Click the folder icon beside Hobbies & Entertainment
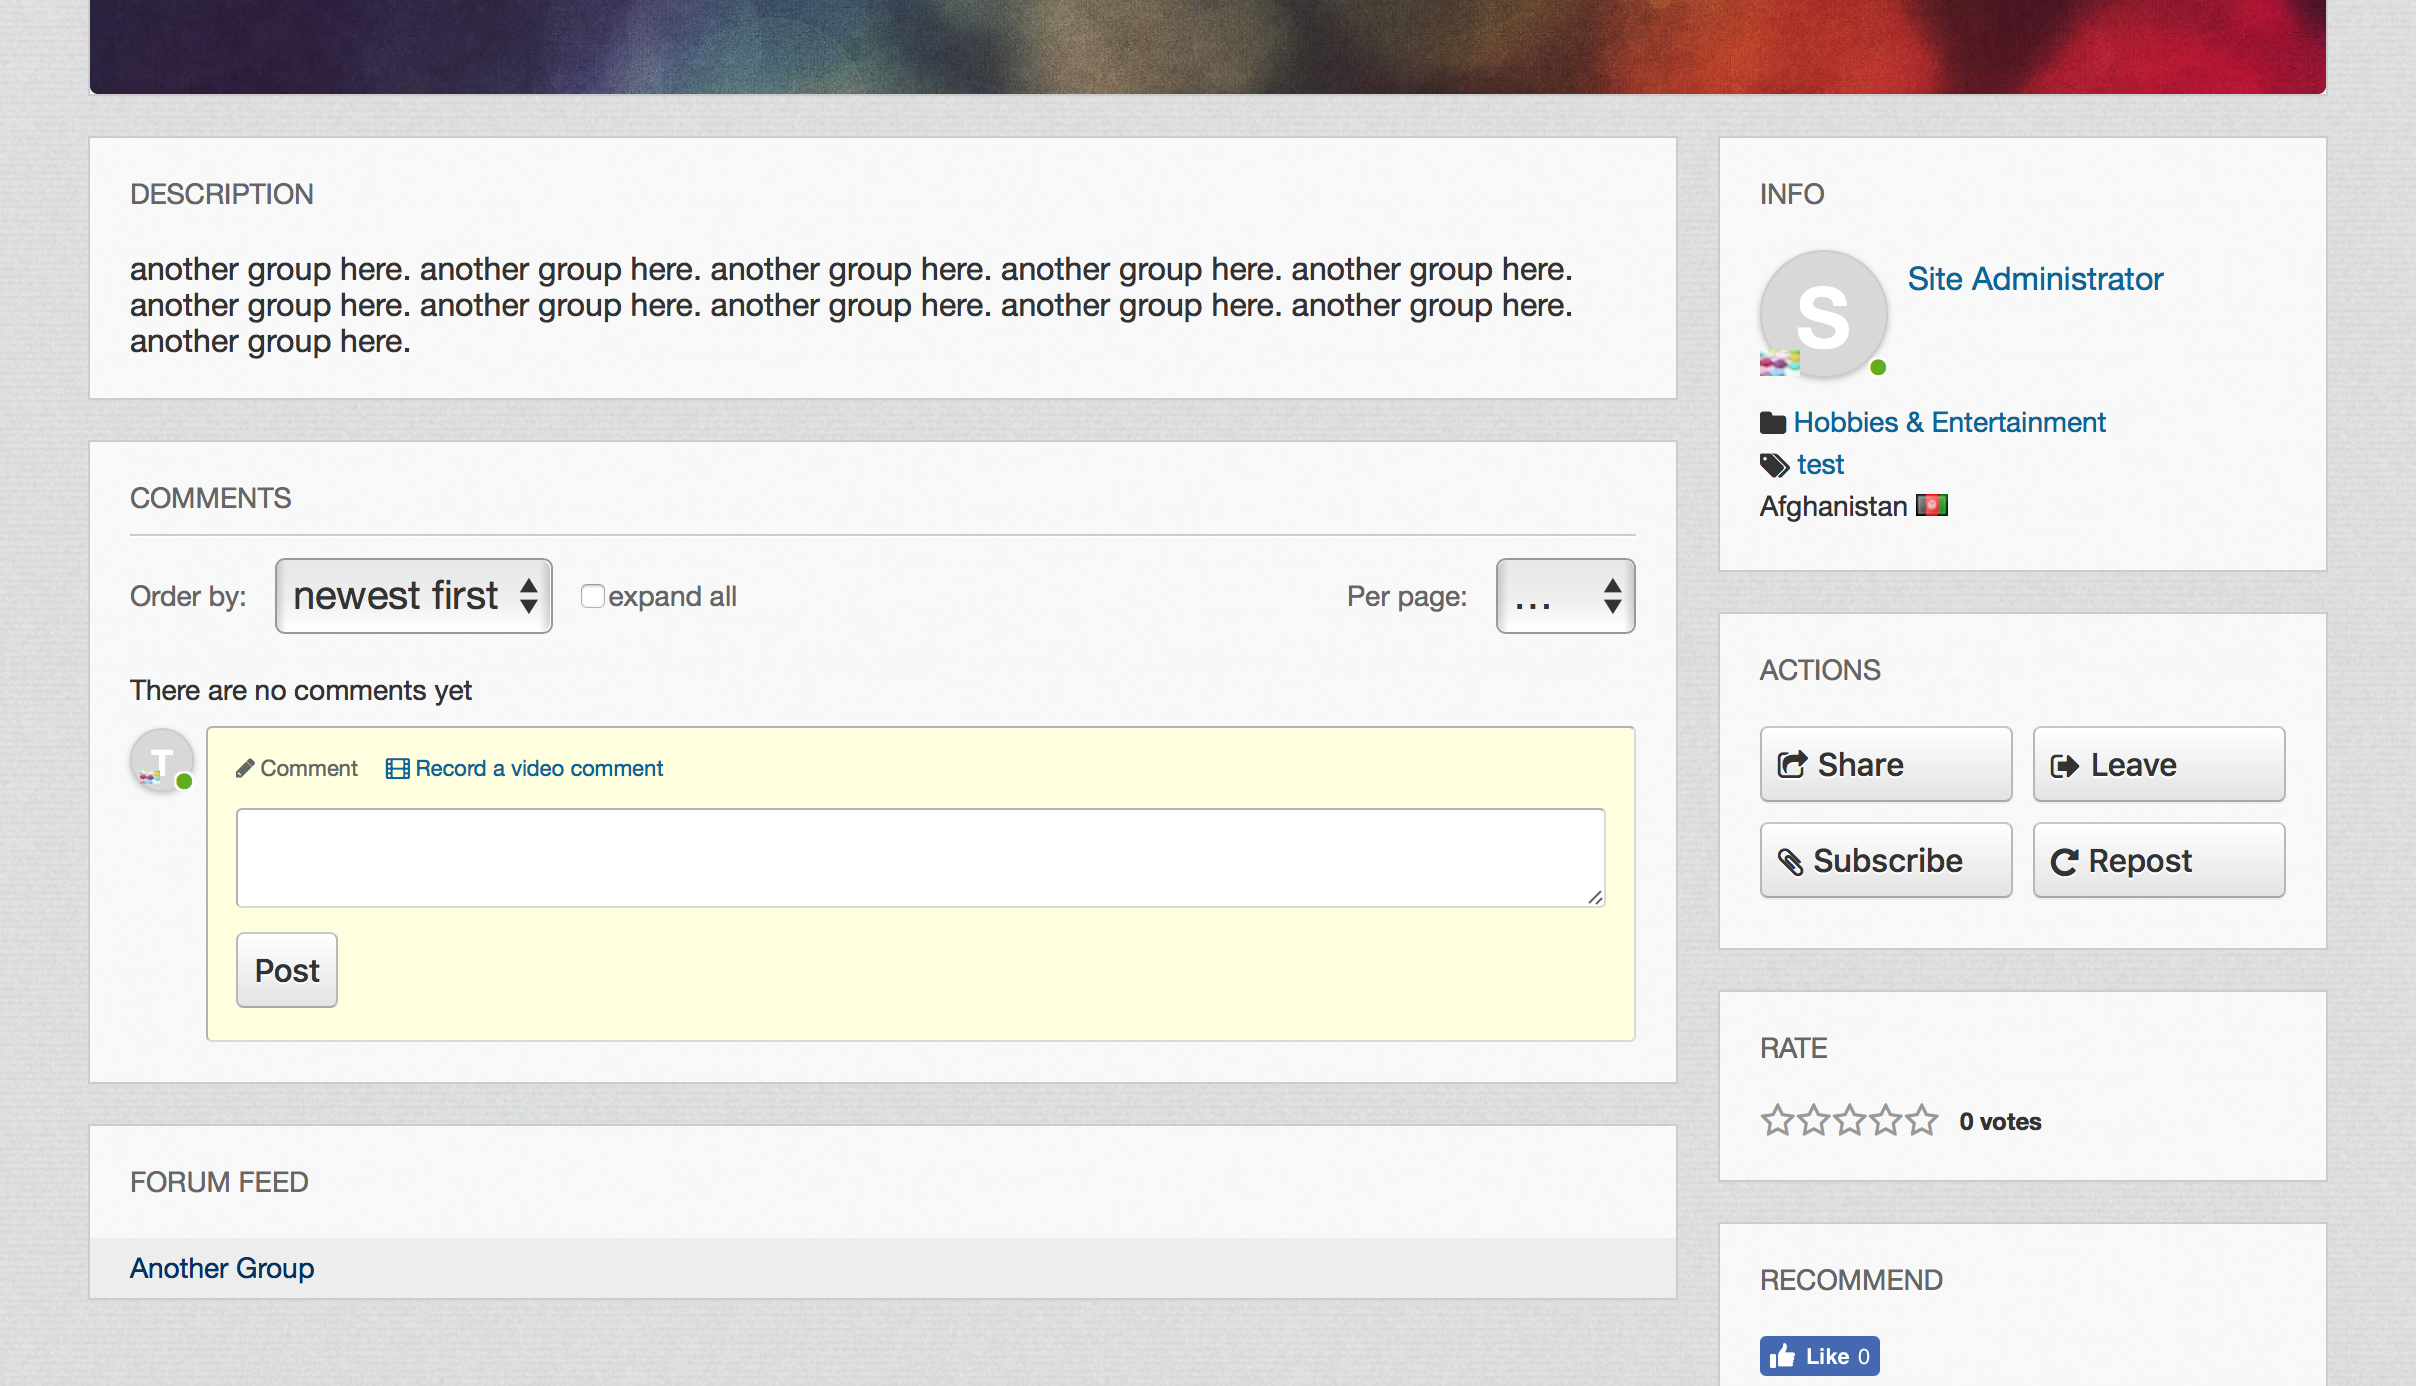This screenshot has width=2416, height=1386. (x=1773, y=423)
